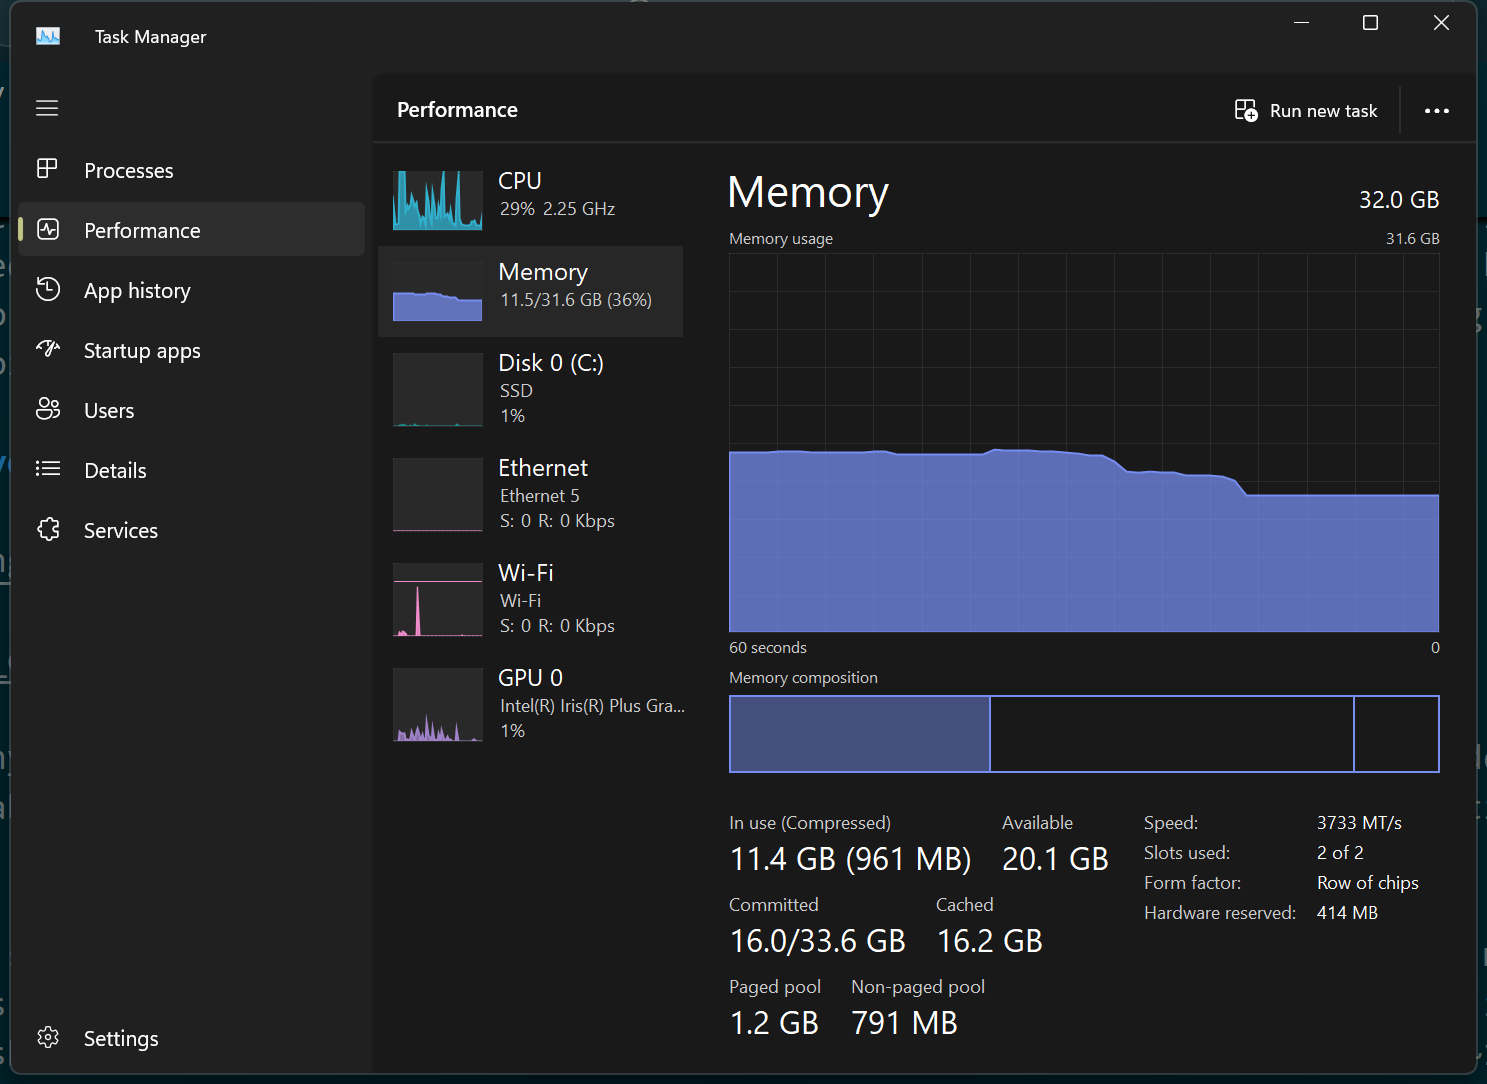The height and width of the screenshot is (1084, 1487).
Task: Click the 60 seconds graph axis label
Action: pyautogui.click(x=768, y=648)
